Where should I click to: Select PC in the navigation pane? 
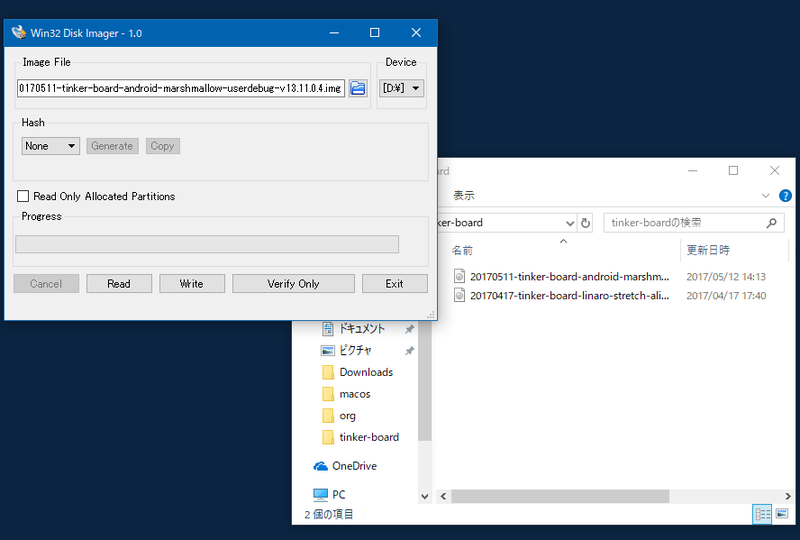pyautogui.click(x=339, y=495)
